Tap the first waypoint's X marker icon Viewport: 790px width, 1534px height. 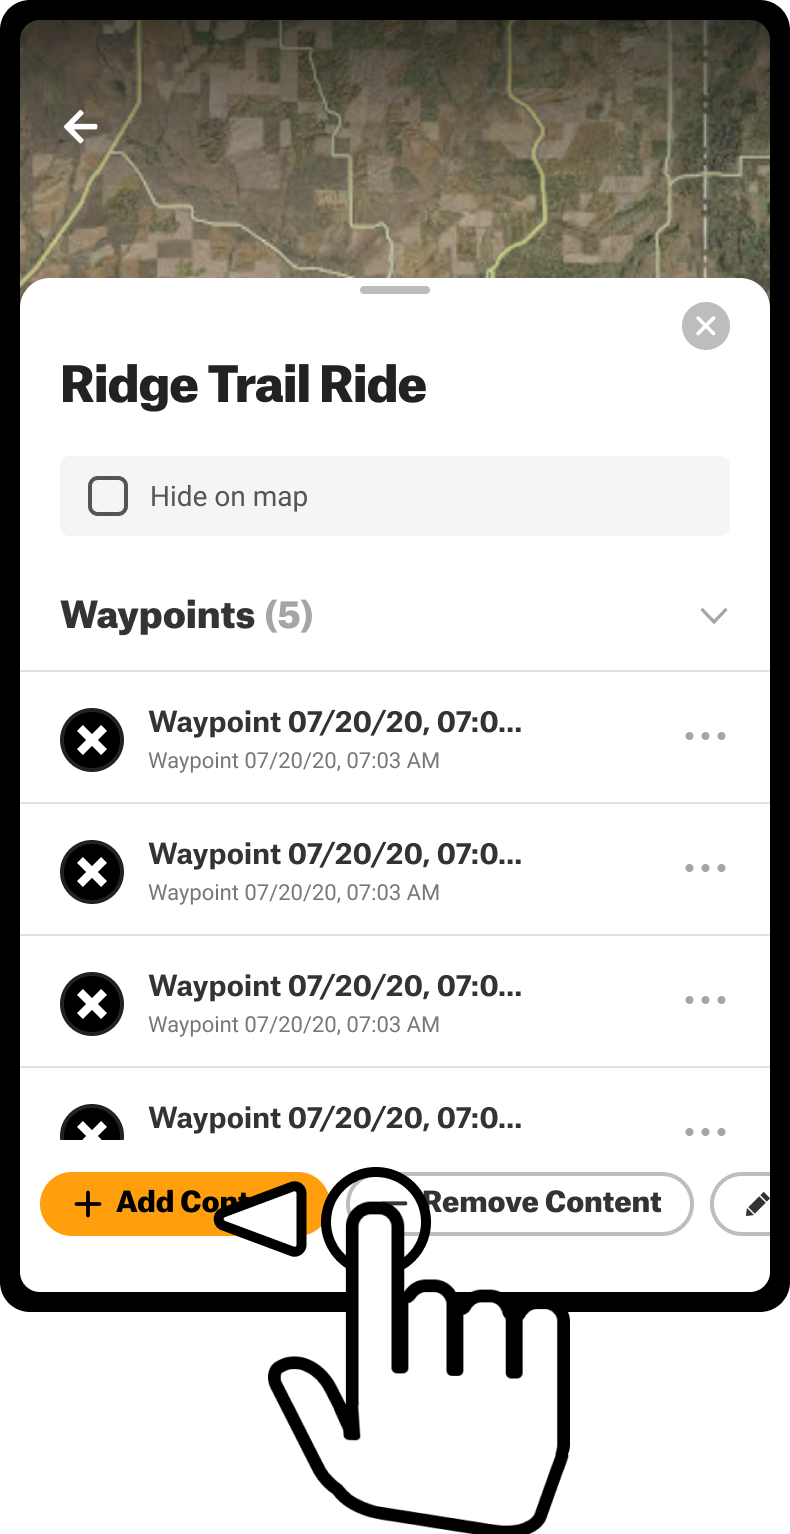click(x=92, y=740)
